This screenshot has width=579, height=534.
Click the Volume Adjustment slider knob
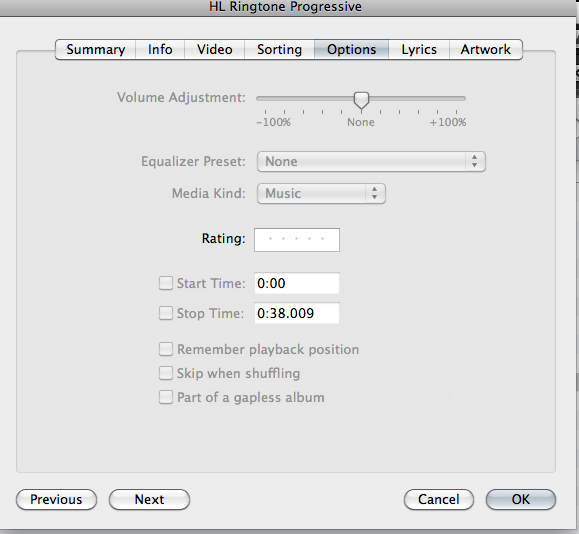point(361,100)
